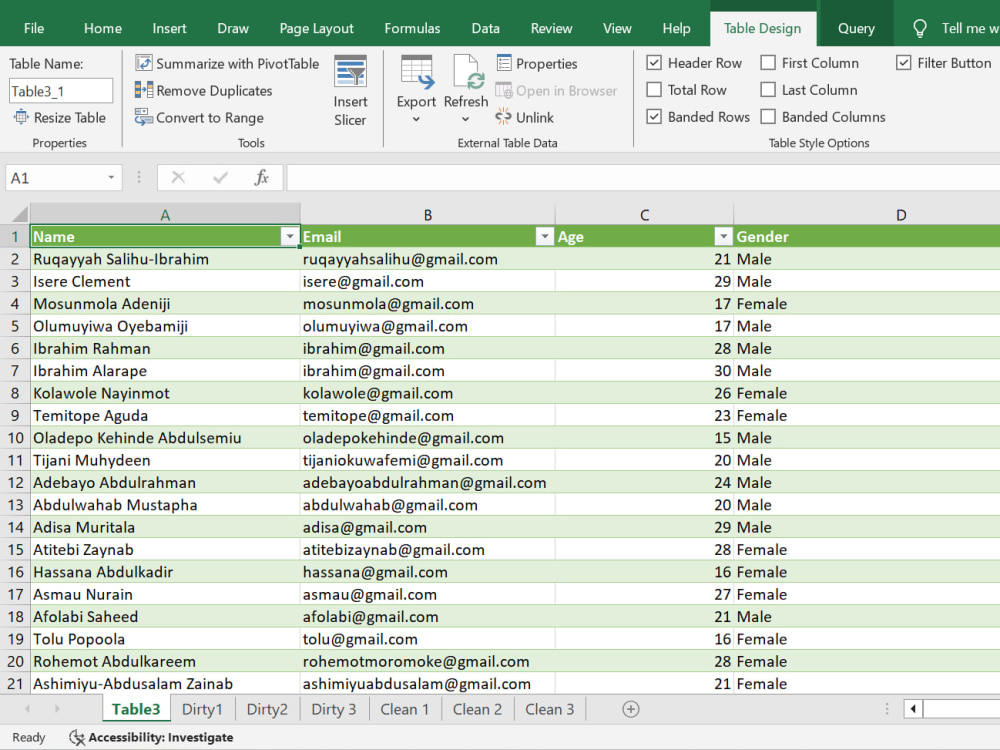Click the Insert Function fx icon
This screenshot has width=1000, height=750.
click(261, 177)
